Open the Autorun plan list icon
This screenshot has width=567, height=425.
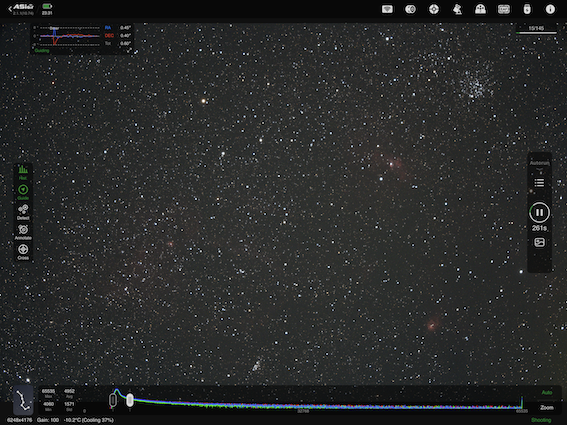539,183
